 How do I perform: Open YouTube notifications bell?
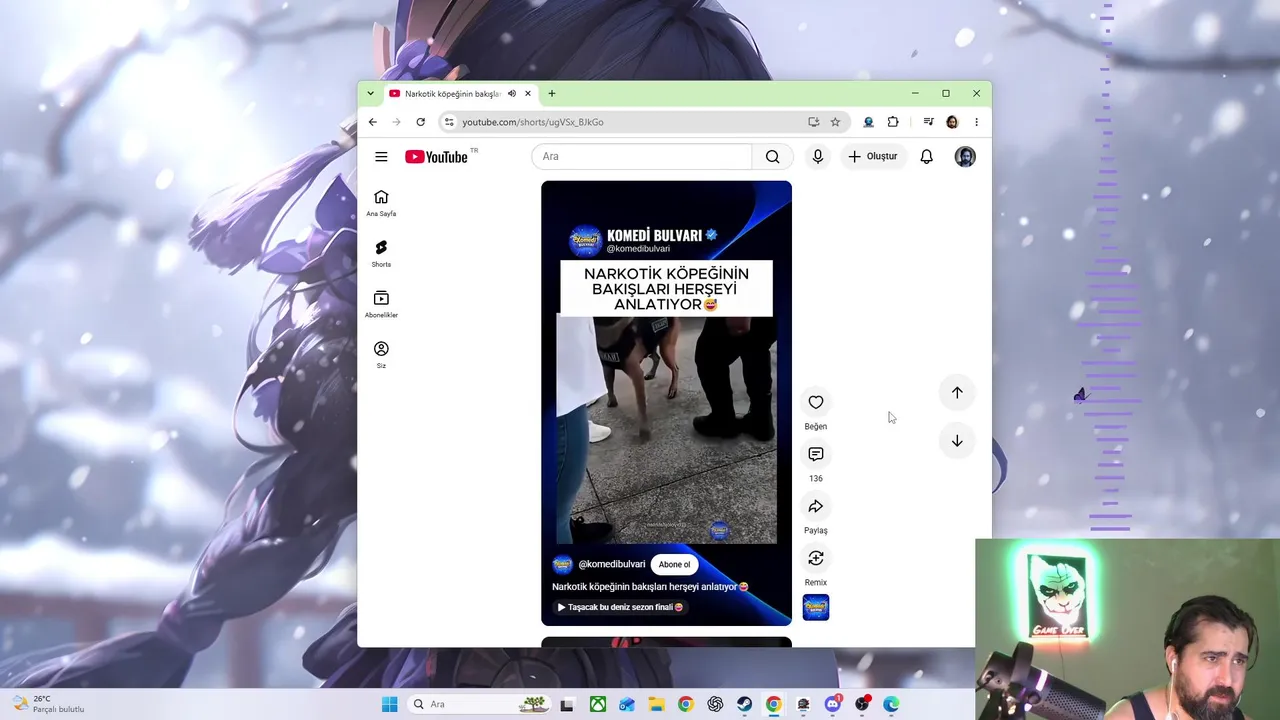pyautogui.click(x=927, y=157)
